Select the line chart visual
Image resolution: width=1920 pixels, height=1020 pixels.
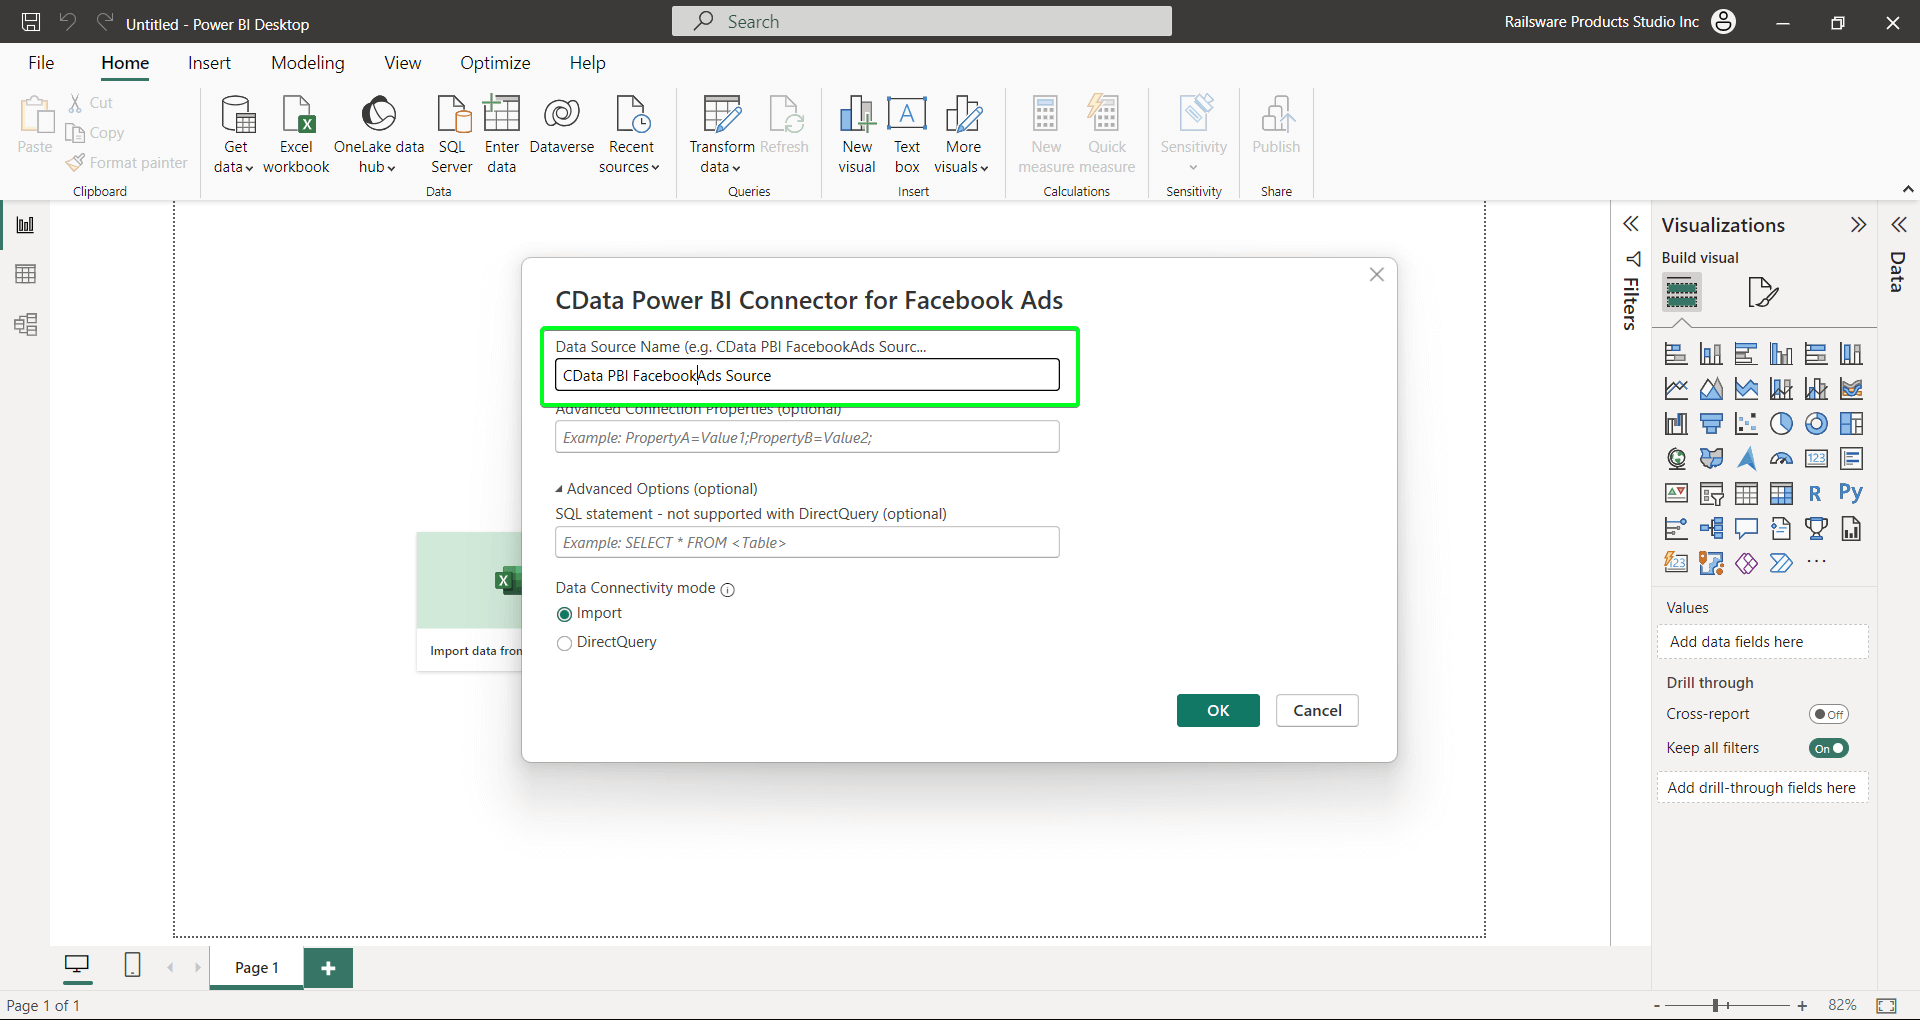pyautogui.click(x=1676, y=389)
